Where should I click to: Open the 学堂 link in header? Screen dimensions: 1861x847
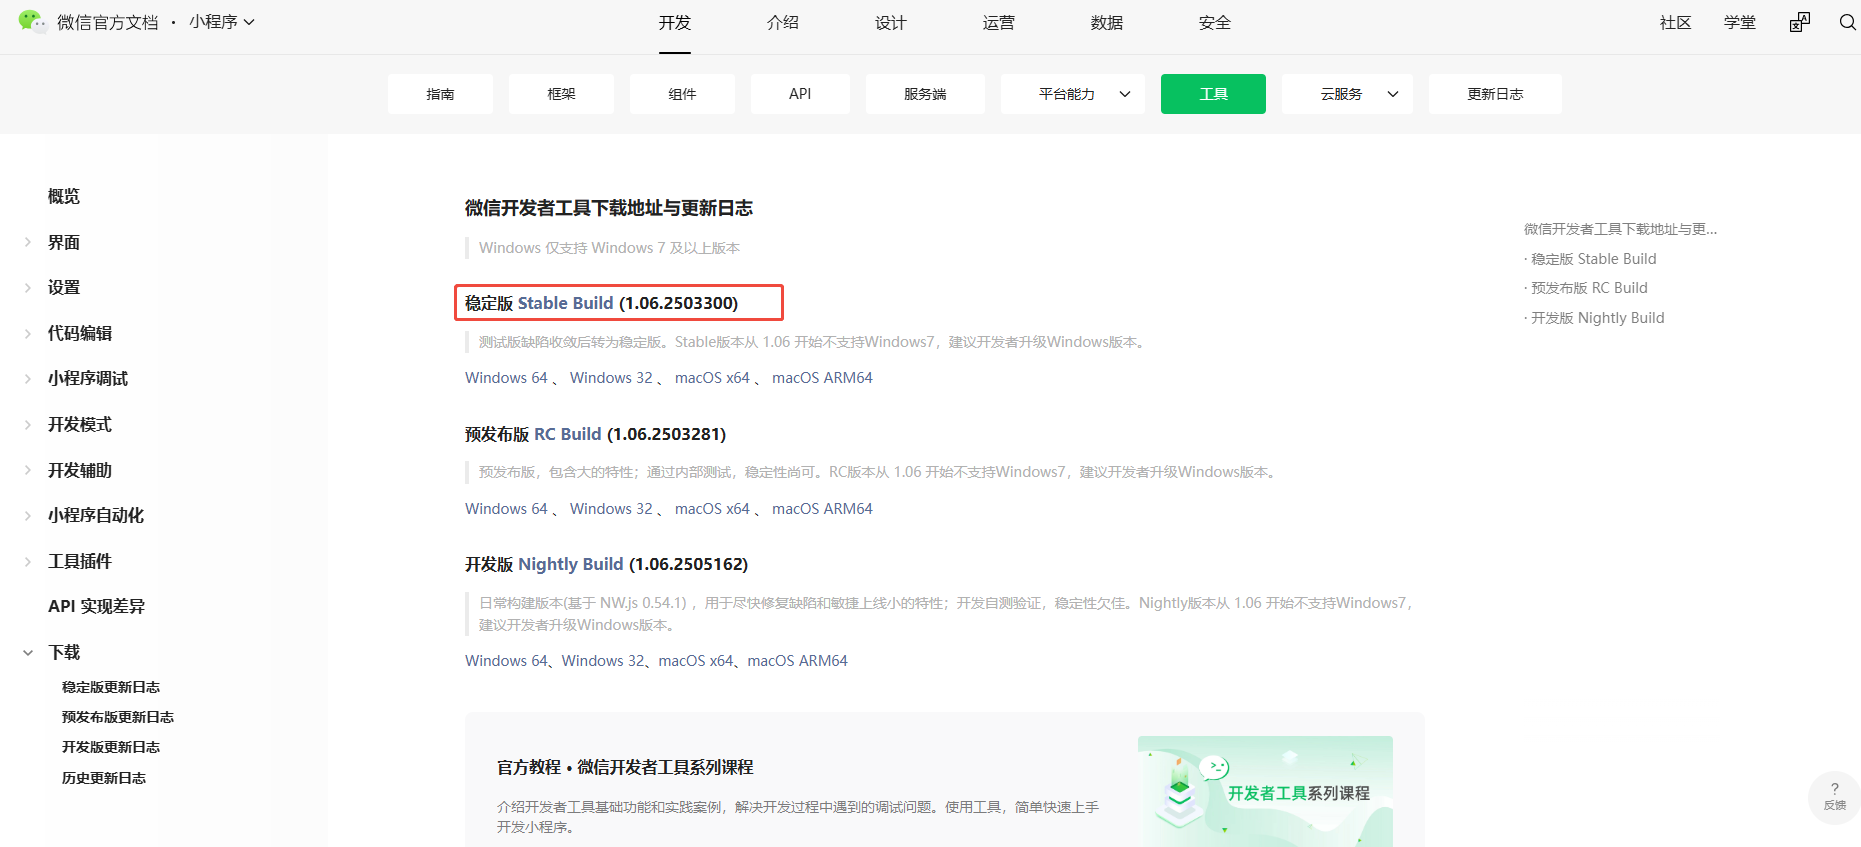click(x=1740, y=23)
